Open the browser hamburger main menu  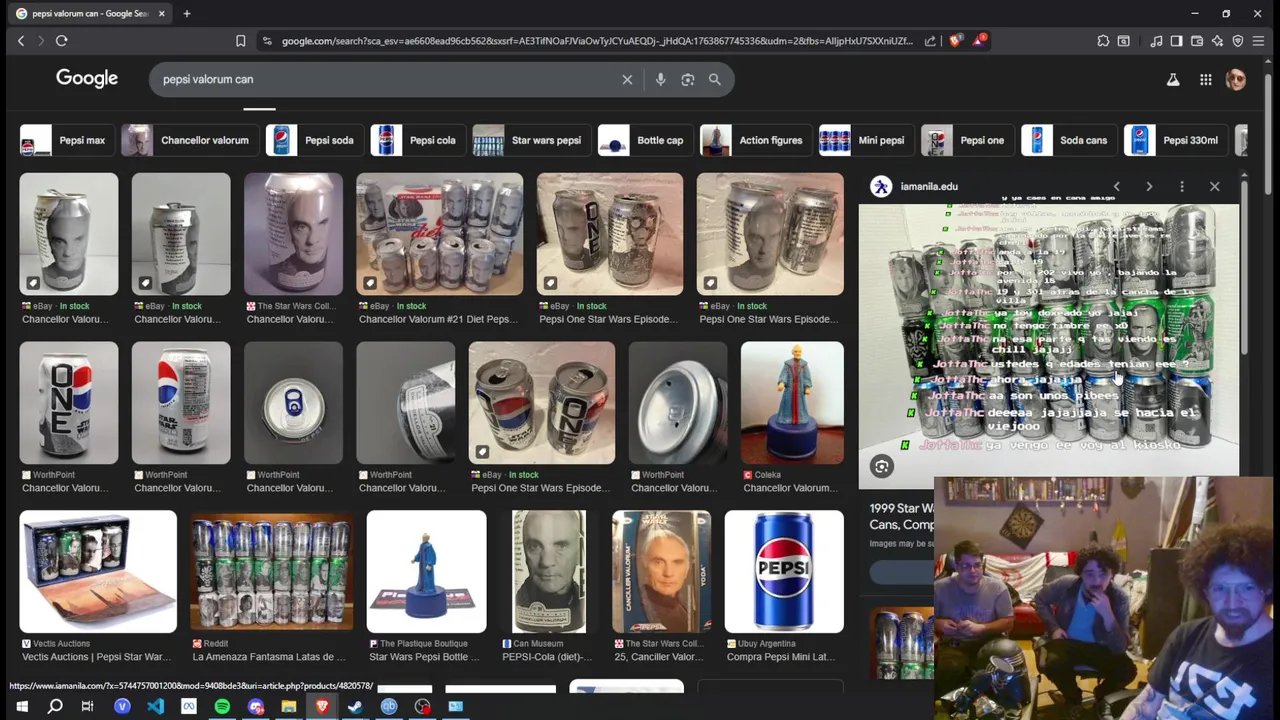tap(1258, 41)
